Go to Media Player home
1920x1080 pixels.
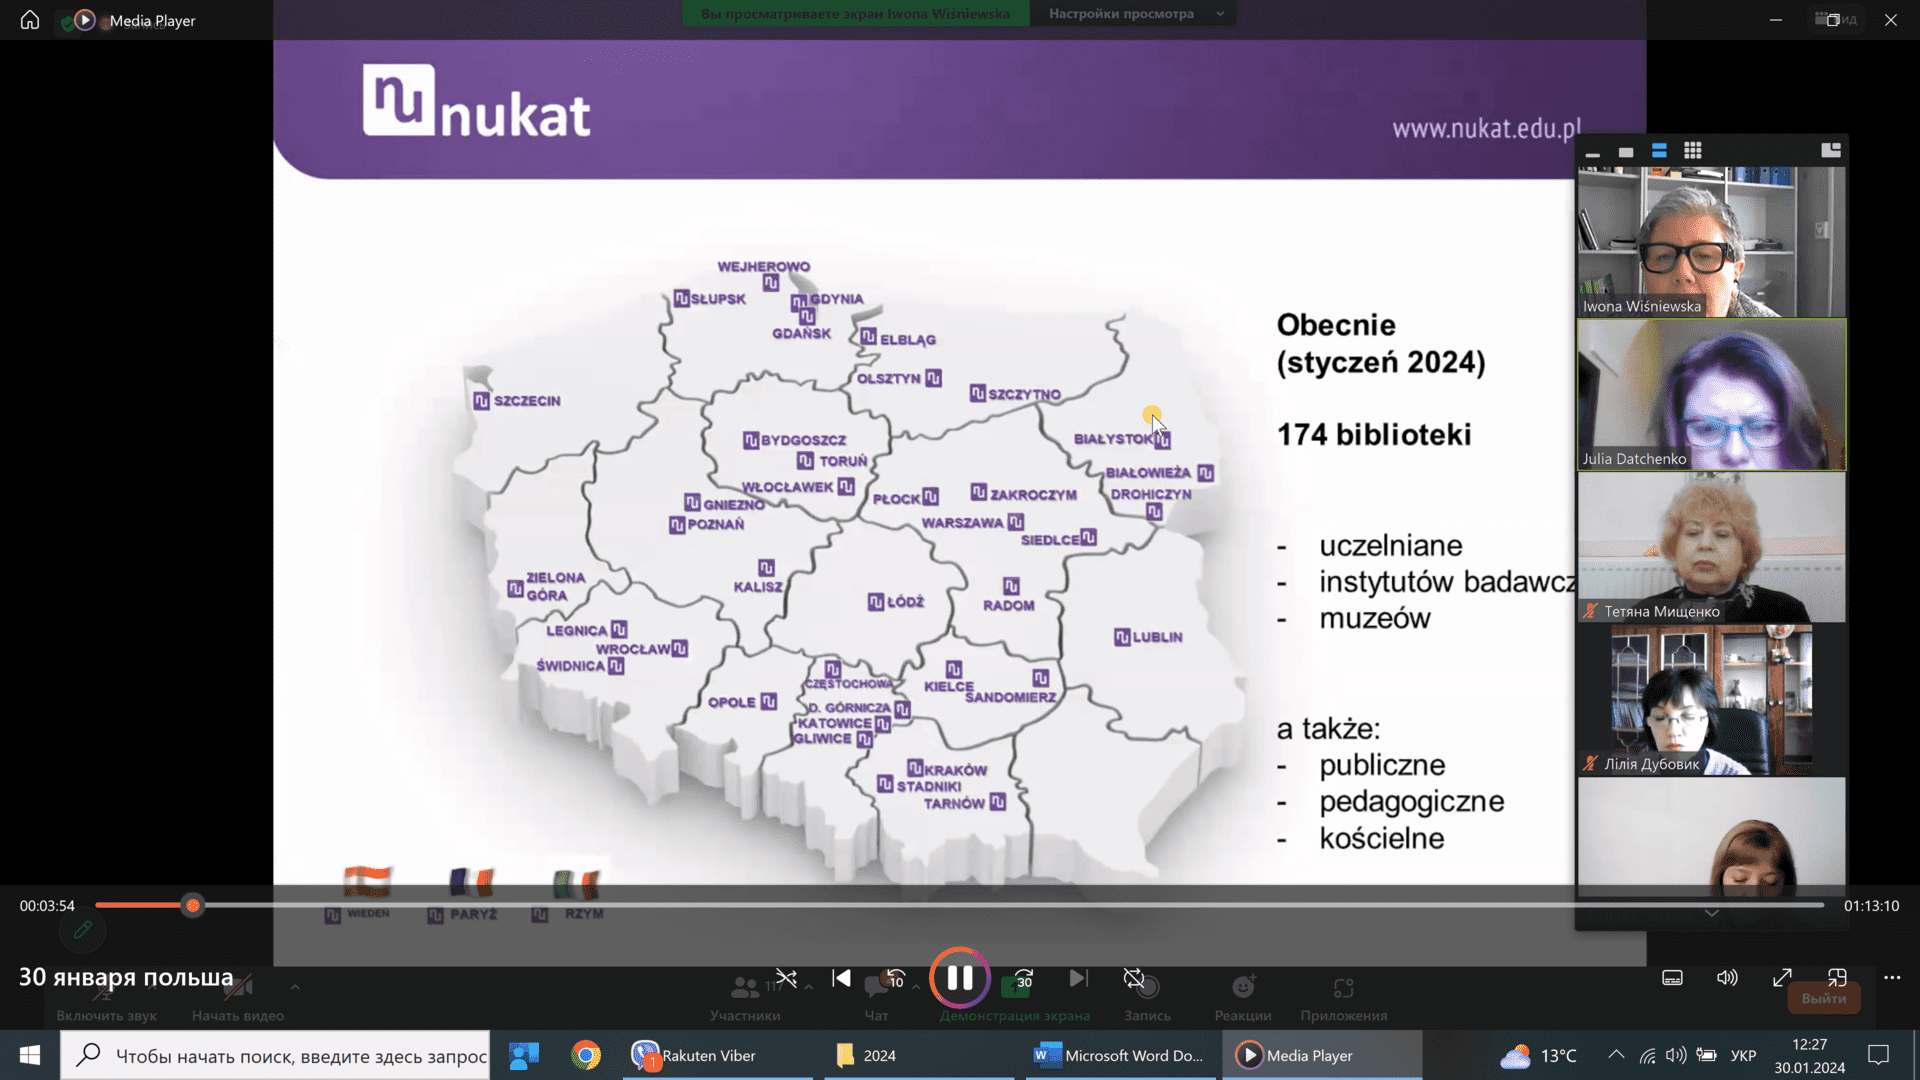(x=30, y=20)
